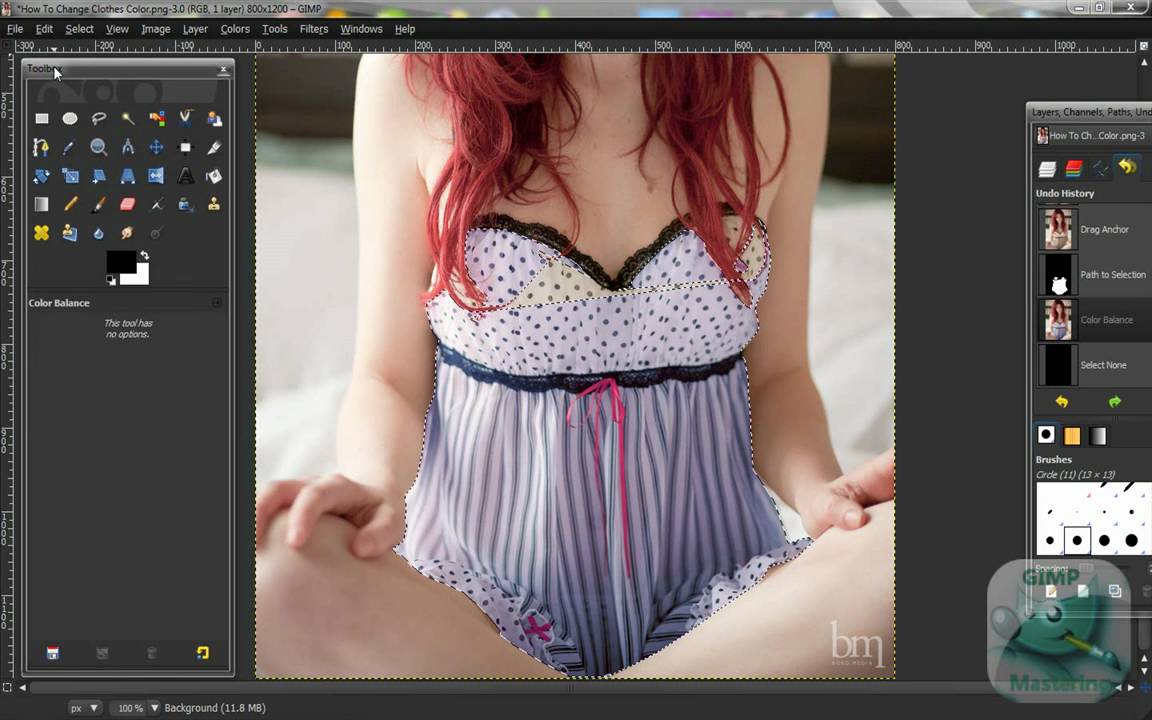Save tool options in Toolbox bottom
The image size is (1152, 720).
(x=53, y=653)
